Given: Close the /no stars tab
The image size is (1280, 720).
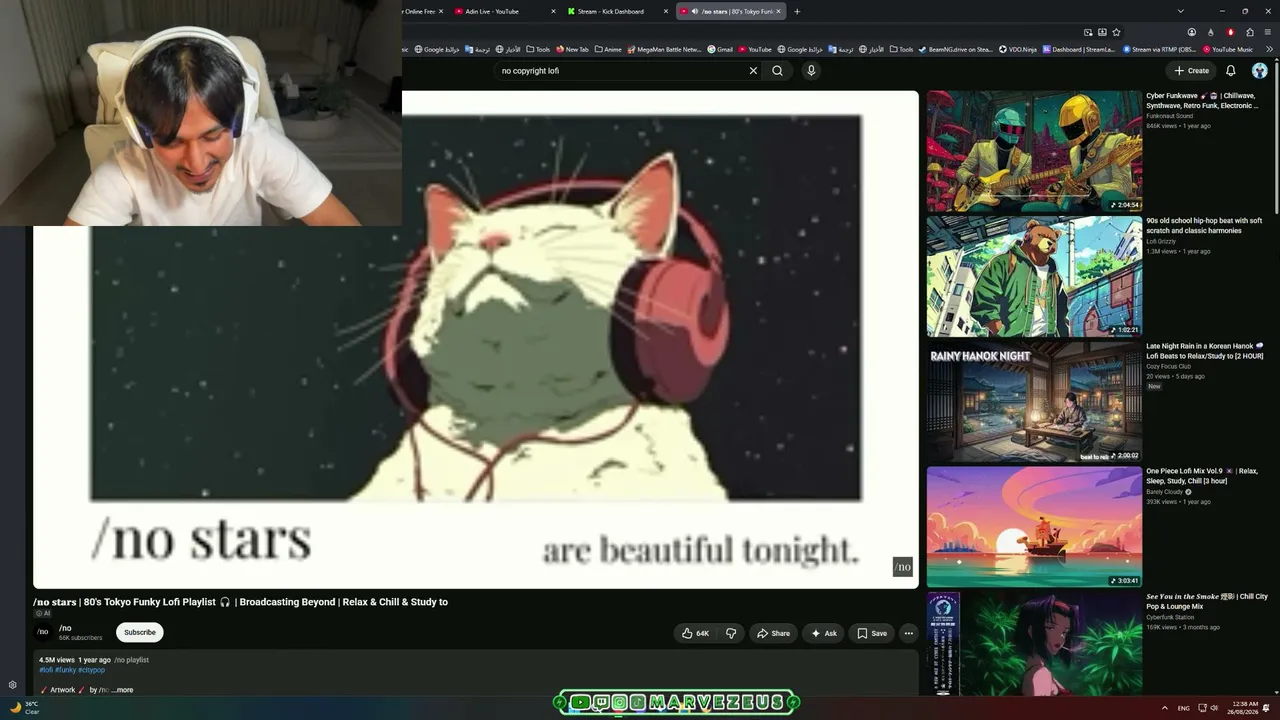Looking at the screenshot, I should (779, 11).
